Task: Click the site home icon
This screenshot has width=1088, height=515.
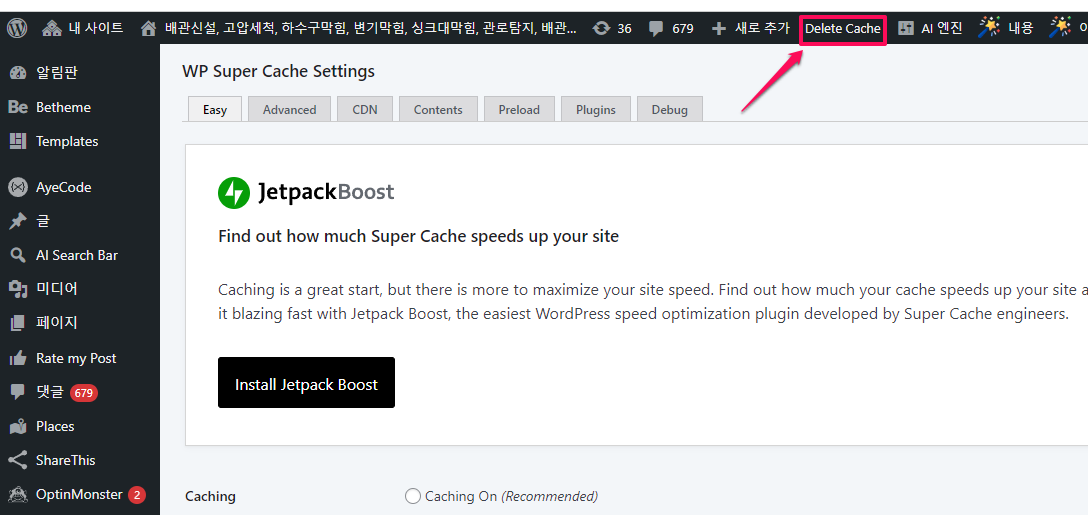Action: [148, 28]
